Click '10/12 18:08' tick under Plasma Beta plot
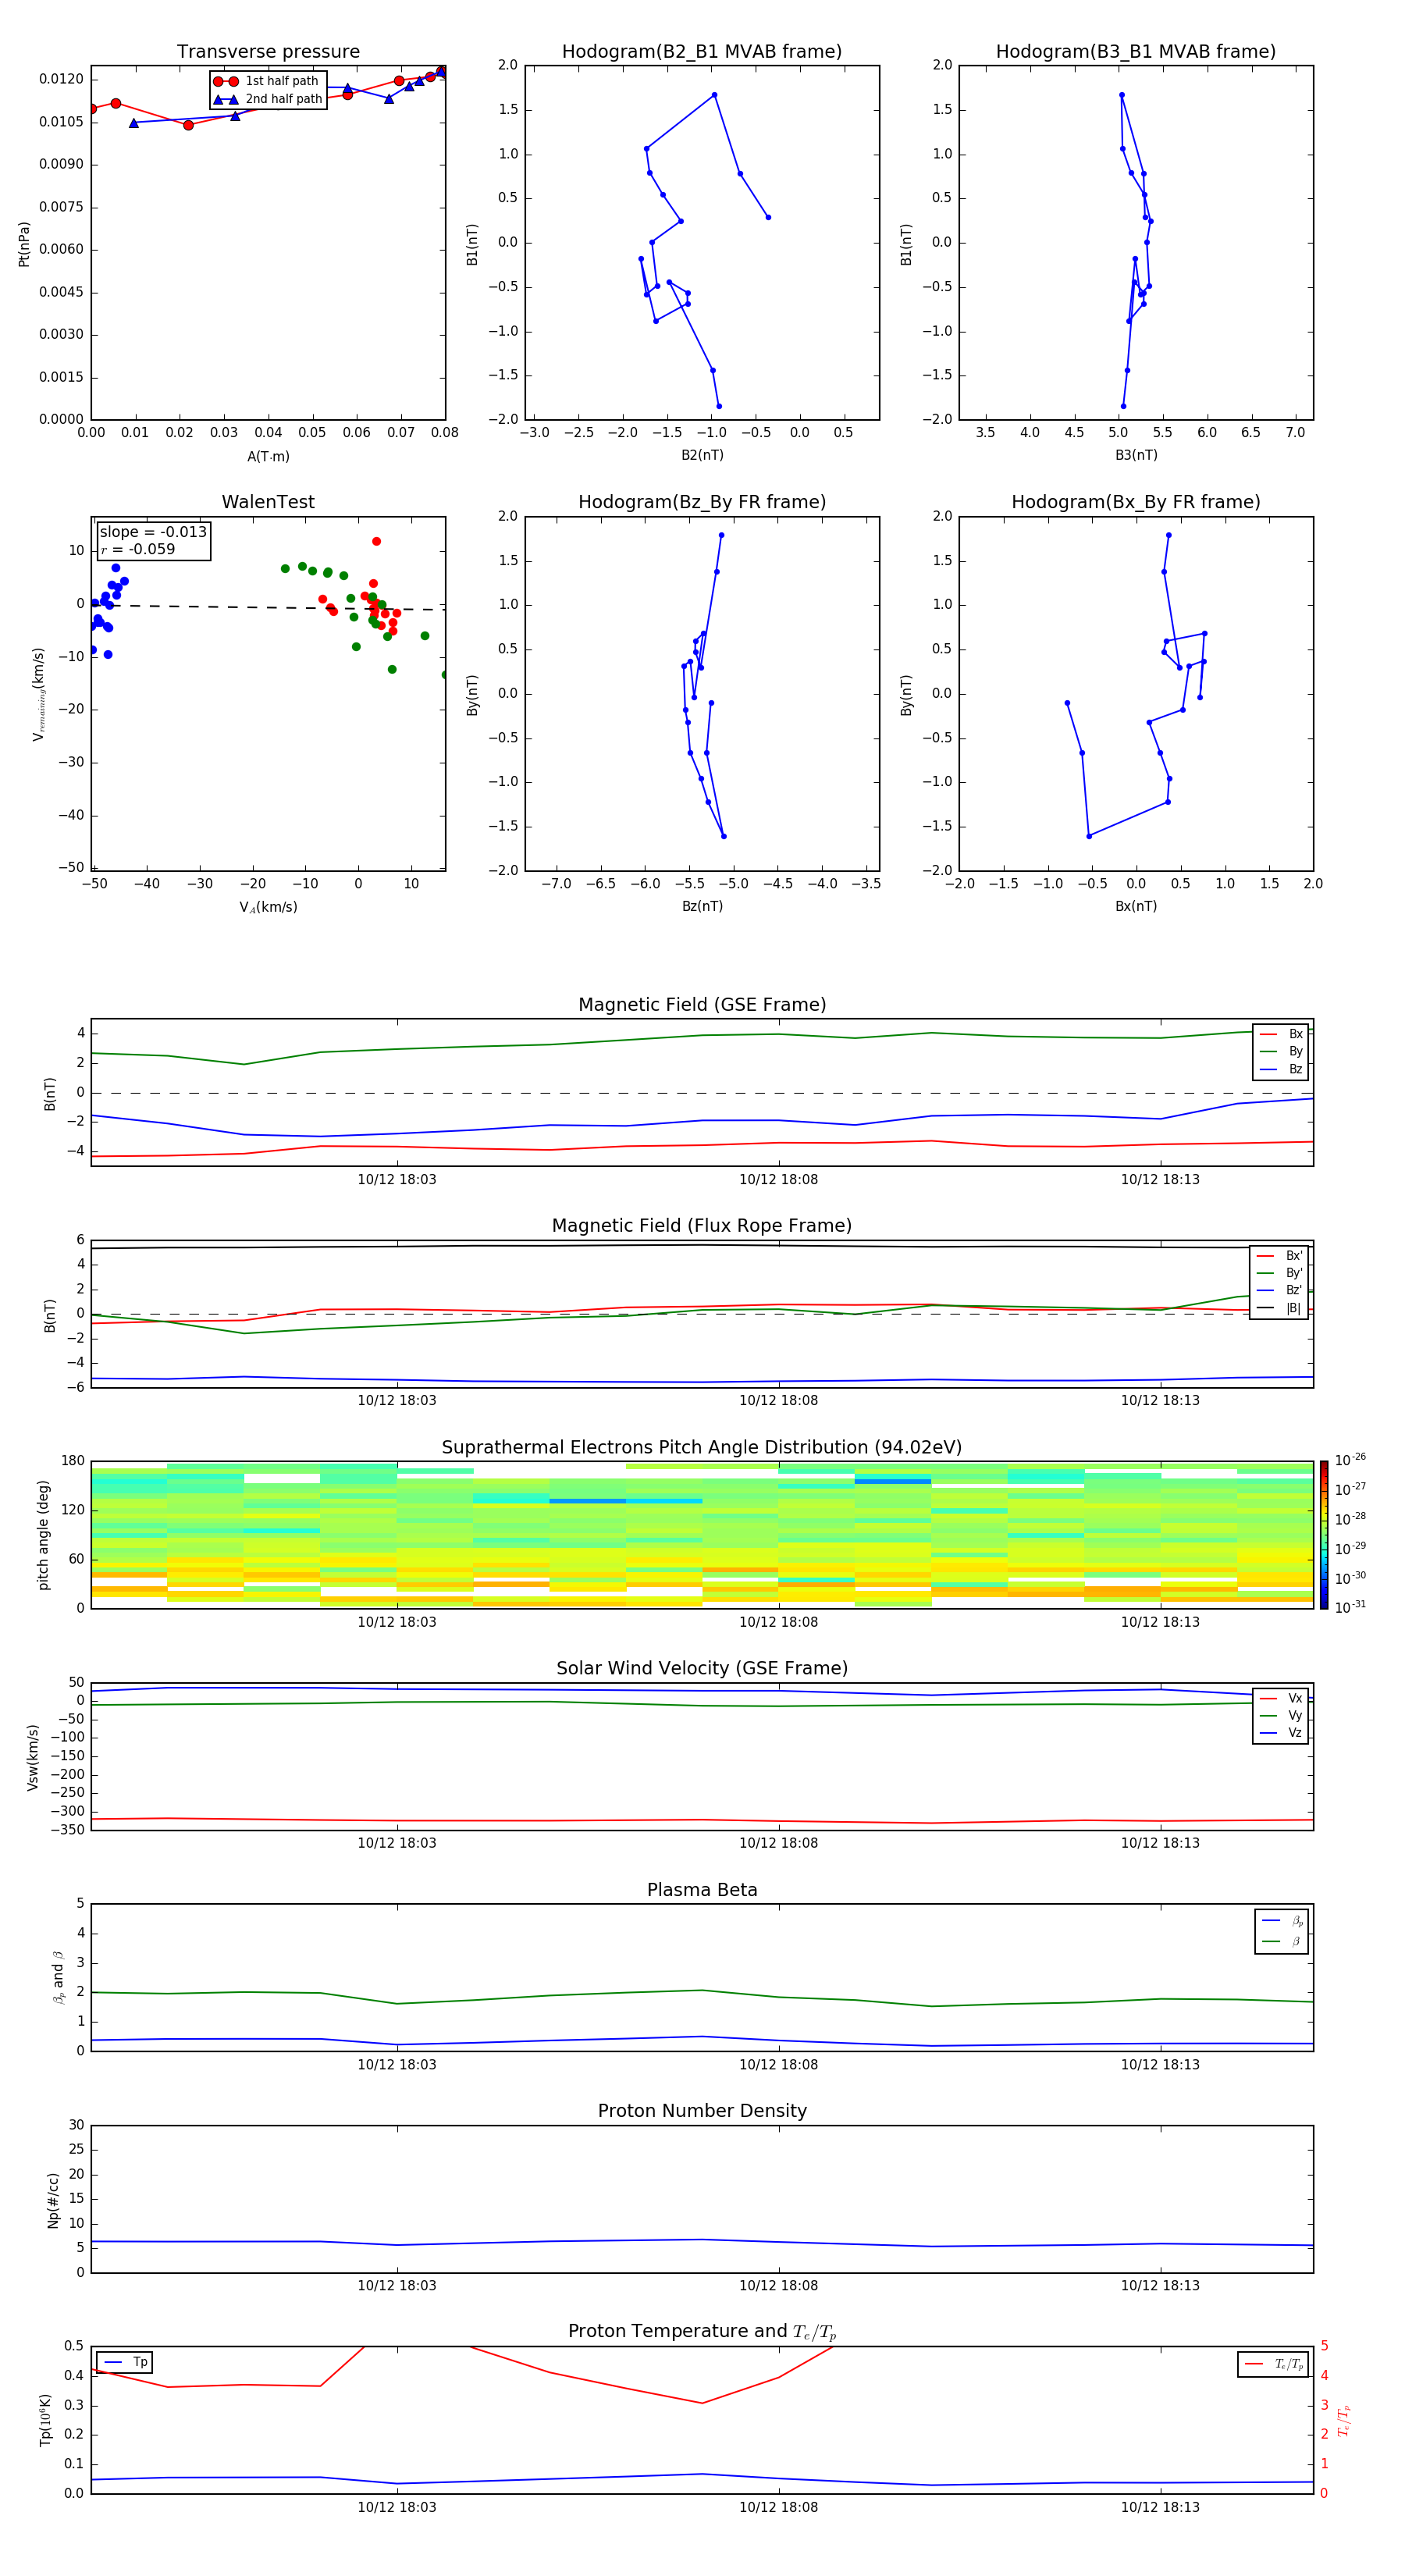 tap(778, 2065)
